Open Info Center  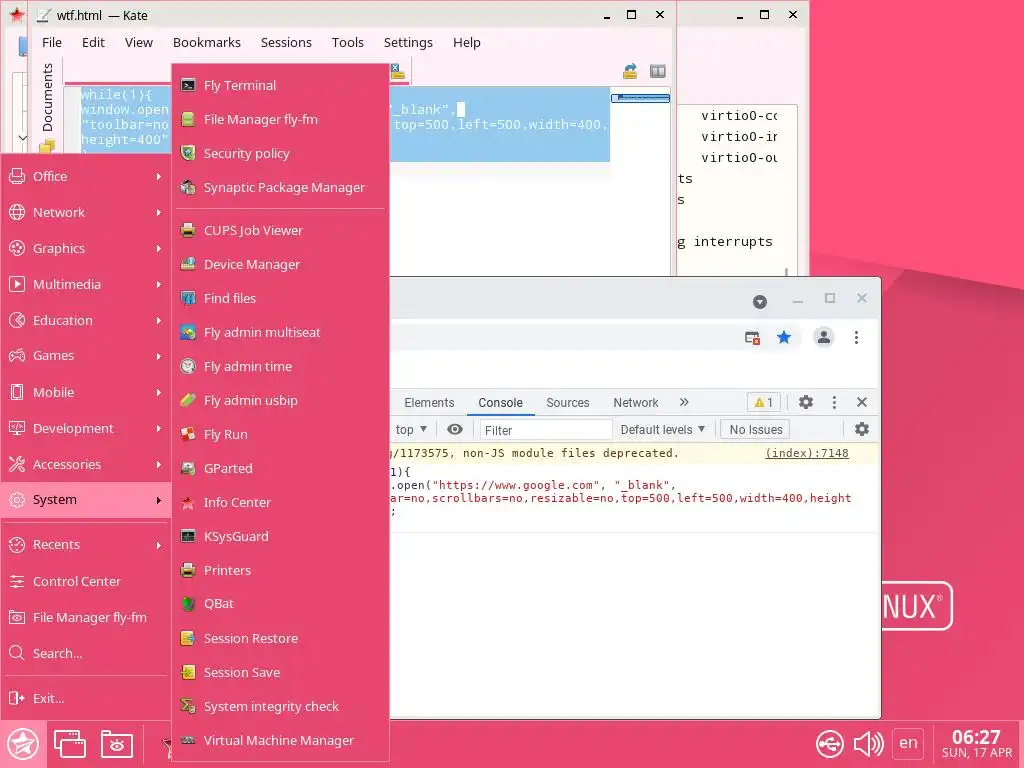(x=281, y=502)
